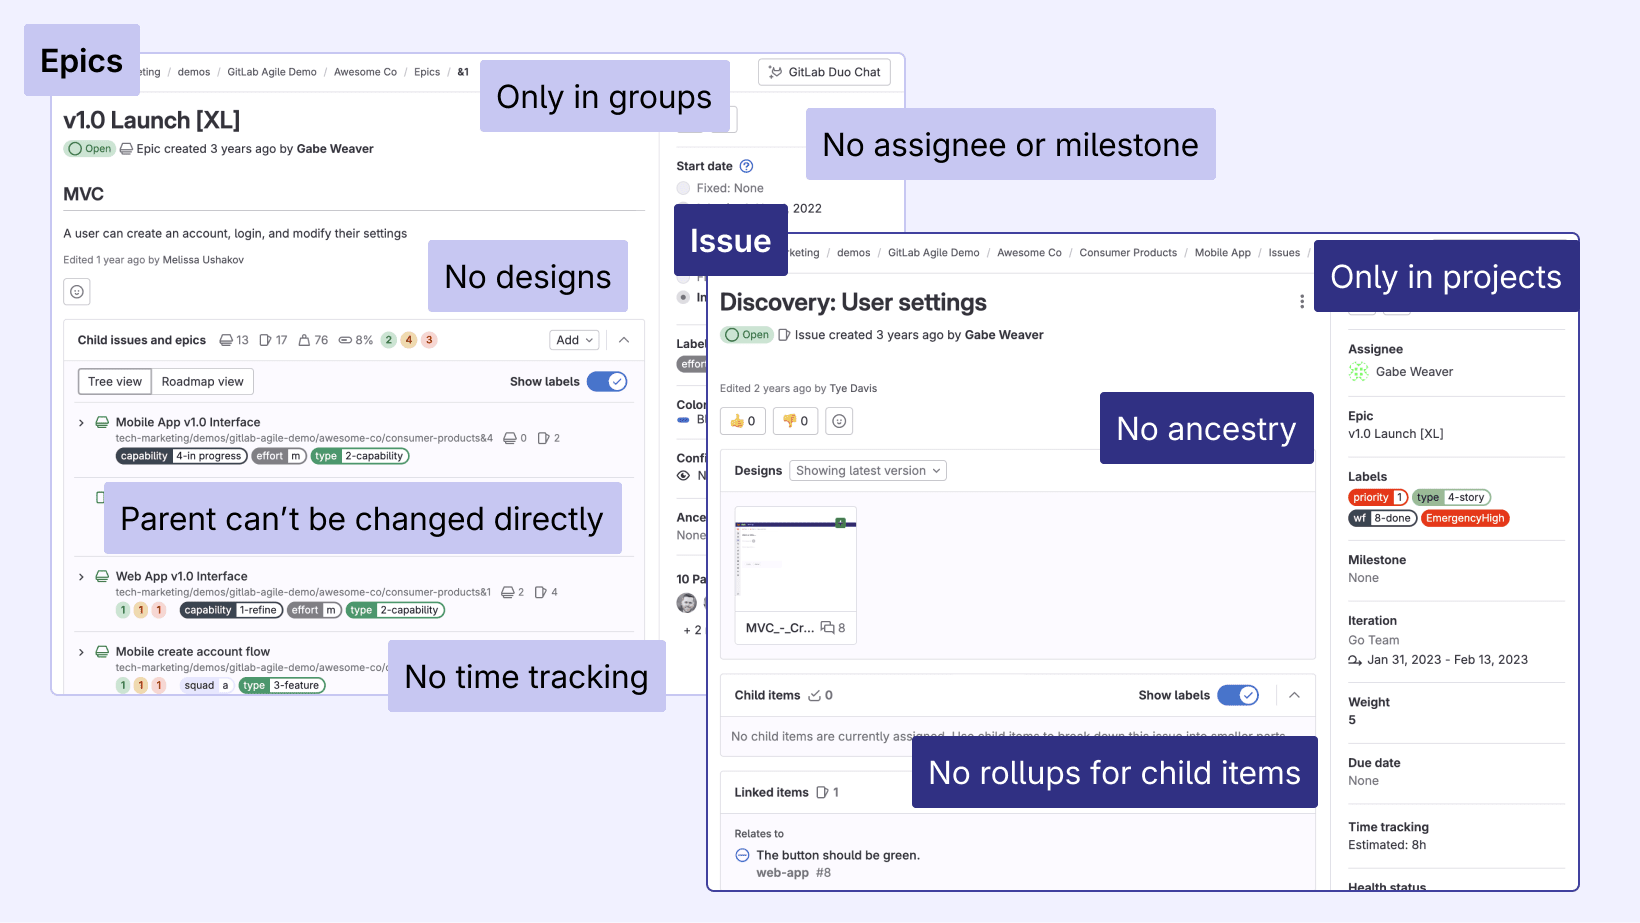The width and height of the screenshot is (1640, 923).
Task: Click the Open status badge on the issue
Action: pyautogui.click(x=747, y=335)
